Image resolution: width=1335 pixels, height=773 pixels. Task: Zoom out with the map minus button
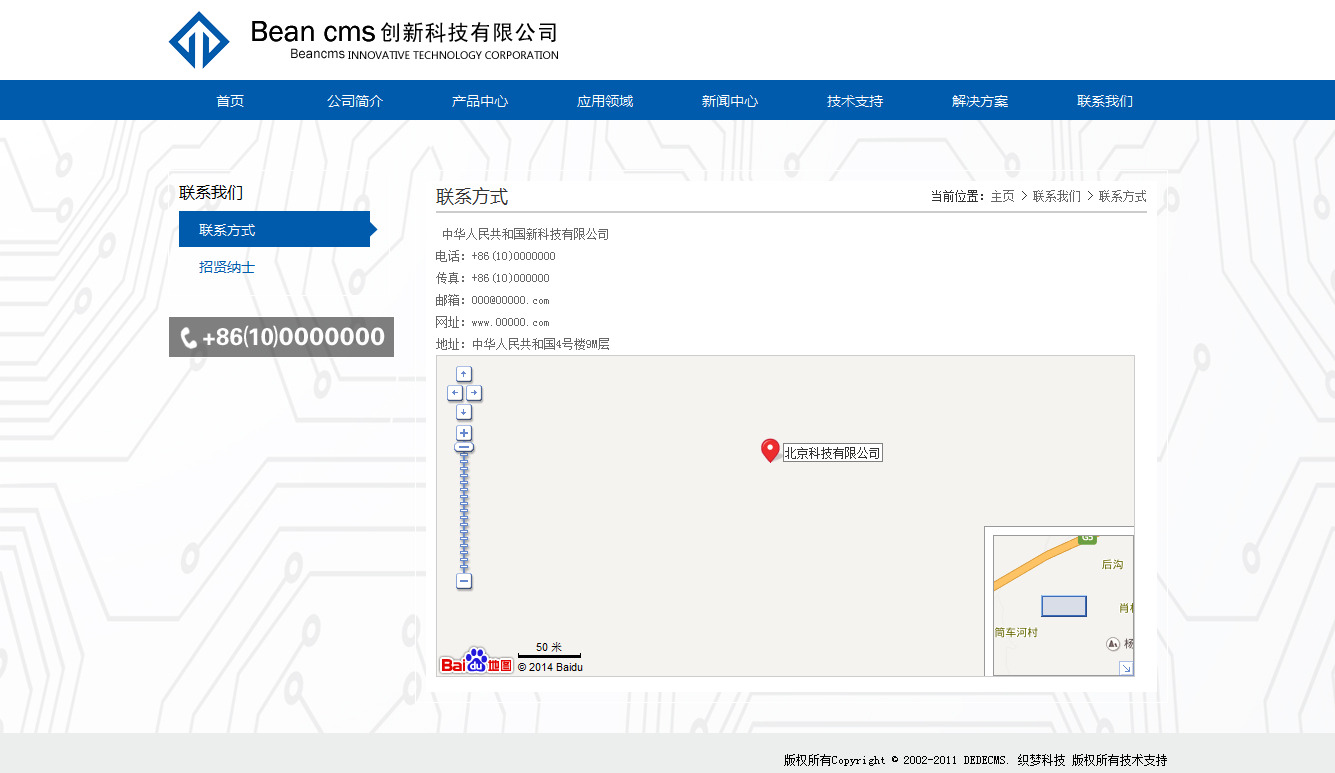(464, 581)
